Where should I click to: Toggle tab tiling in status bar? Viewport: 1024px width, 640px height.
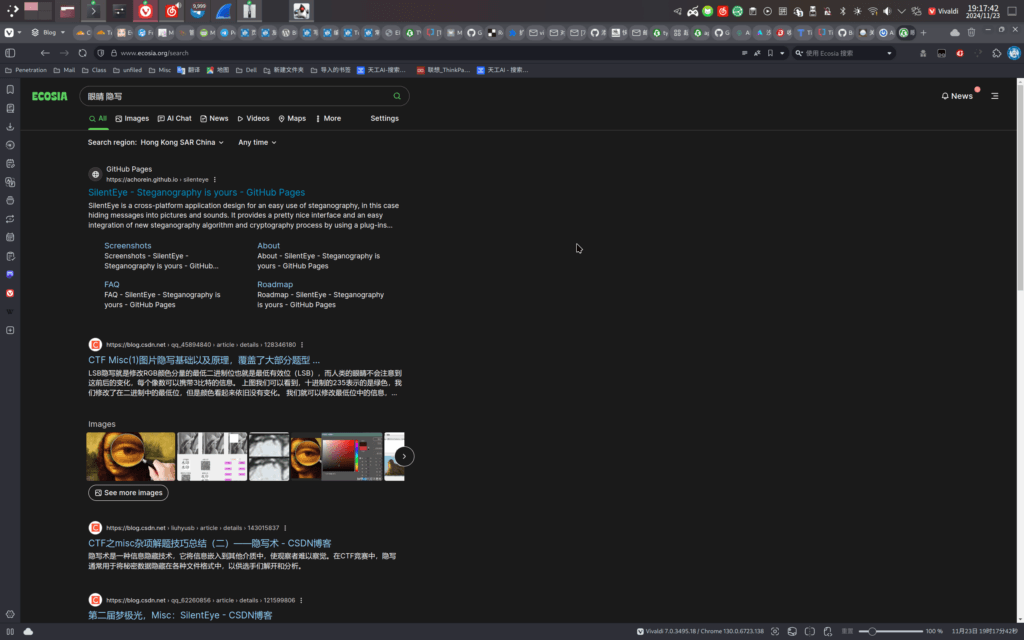(810, 632)
